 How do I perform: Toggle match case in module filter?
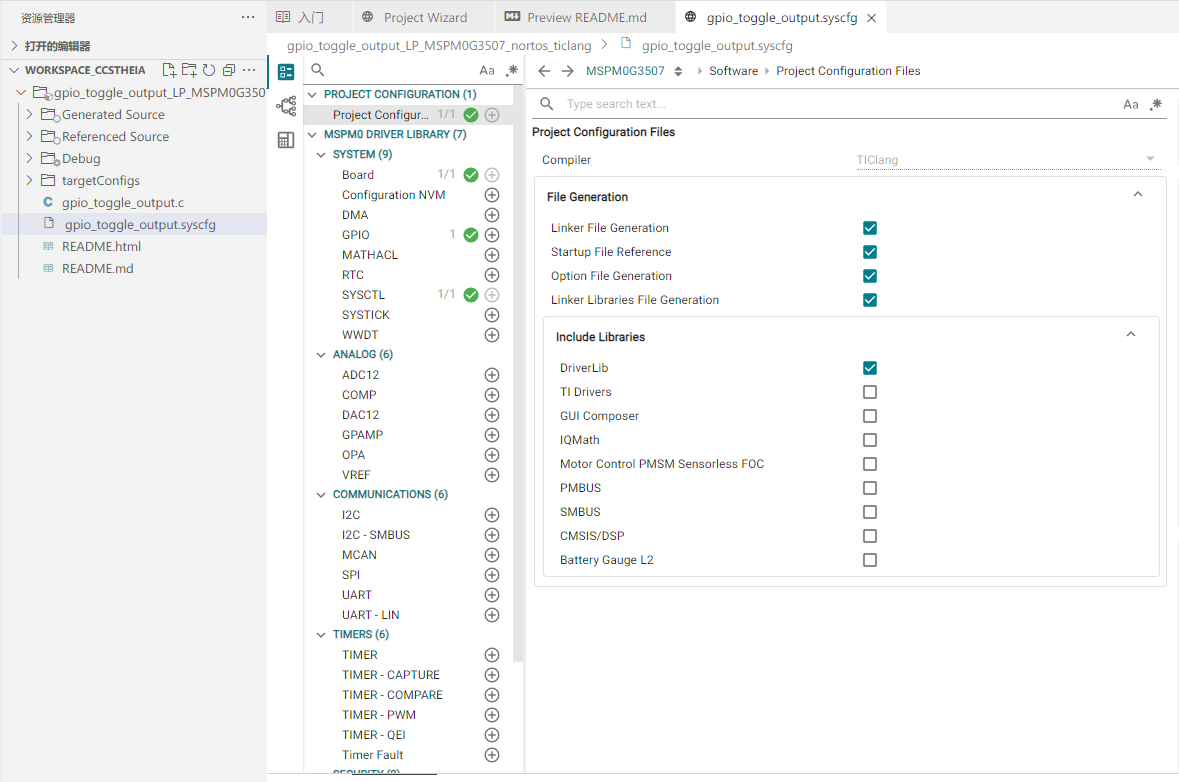[x=486, y=70]
